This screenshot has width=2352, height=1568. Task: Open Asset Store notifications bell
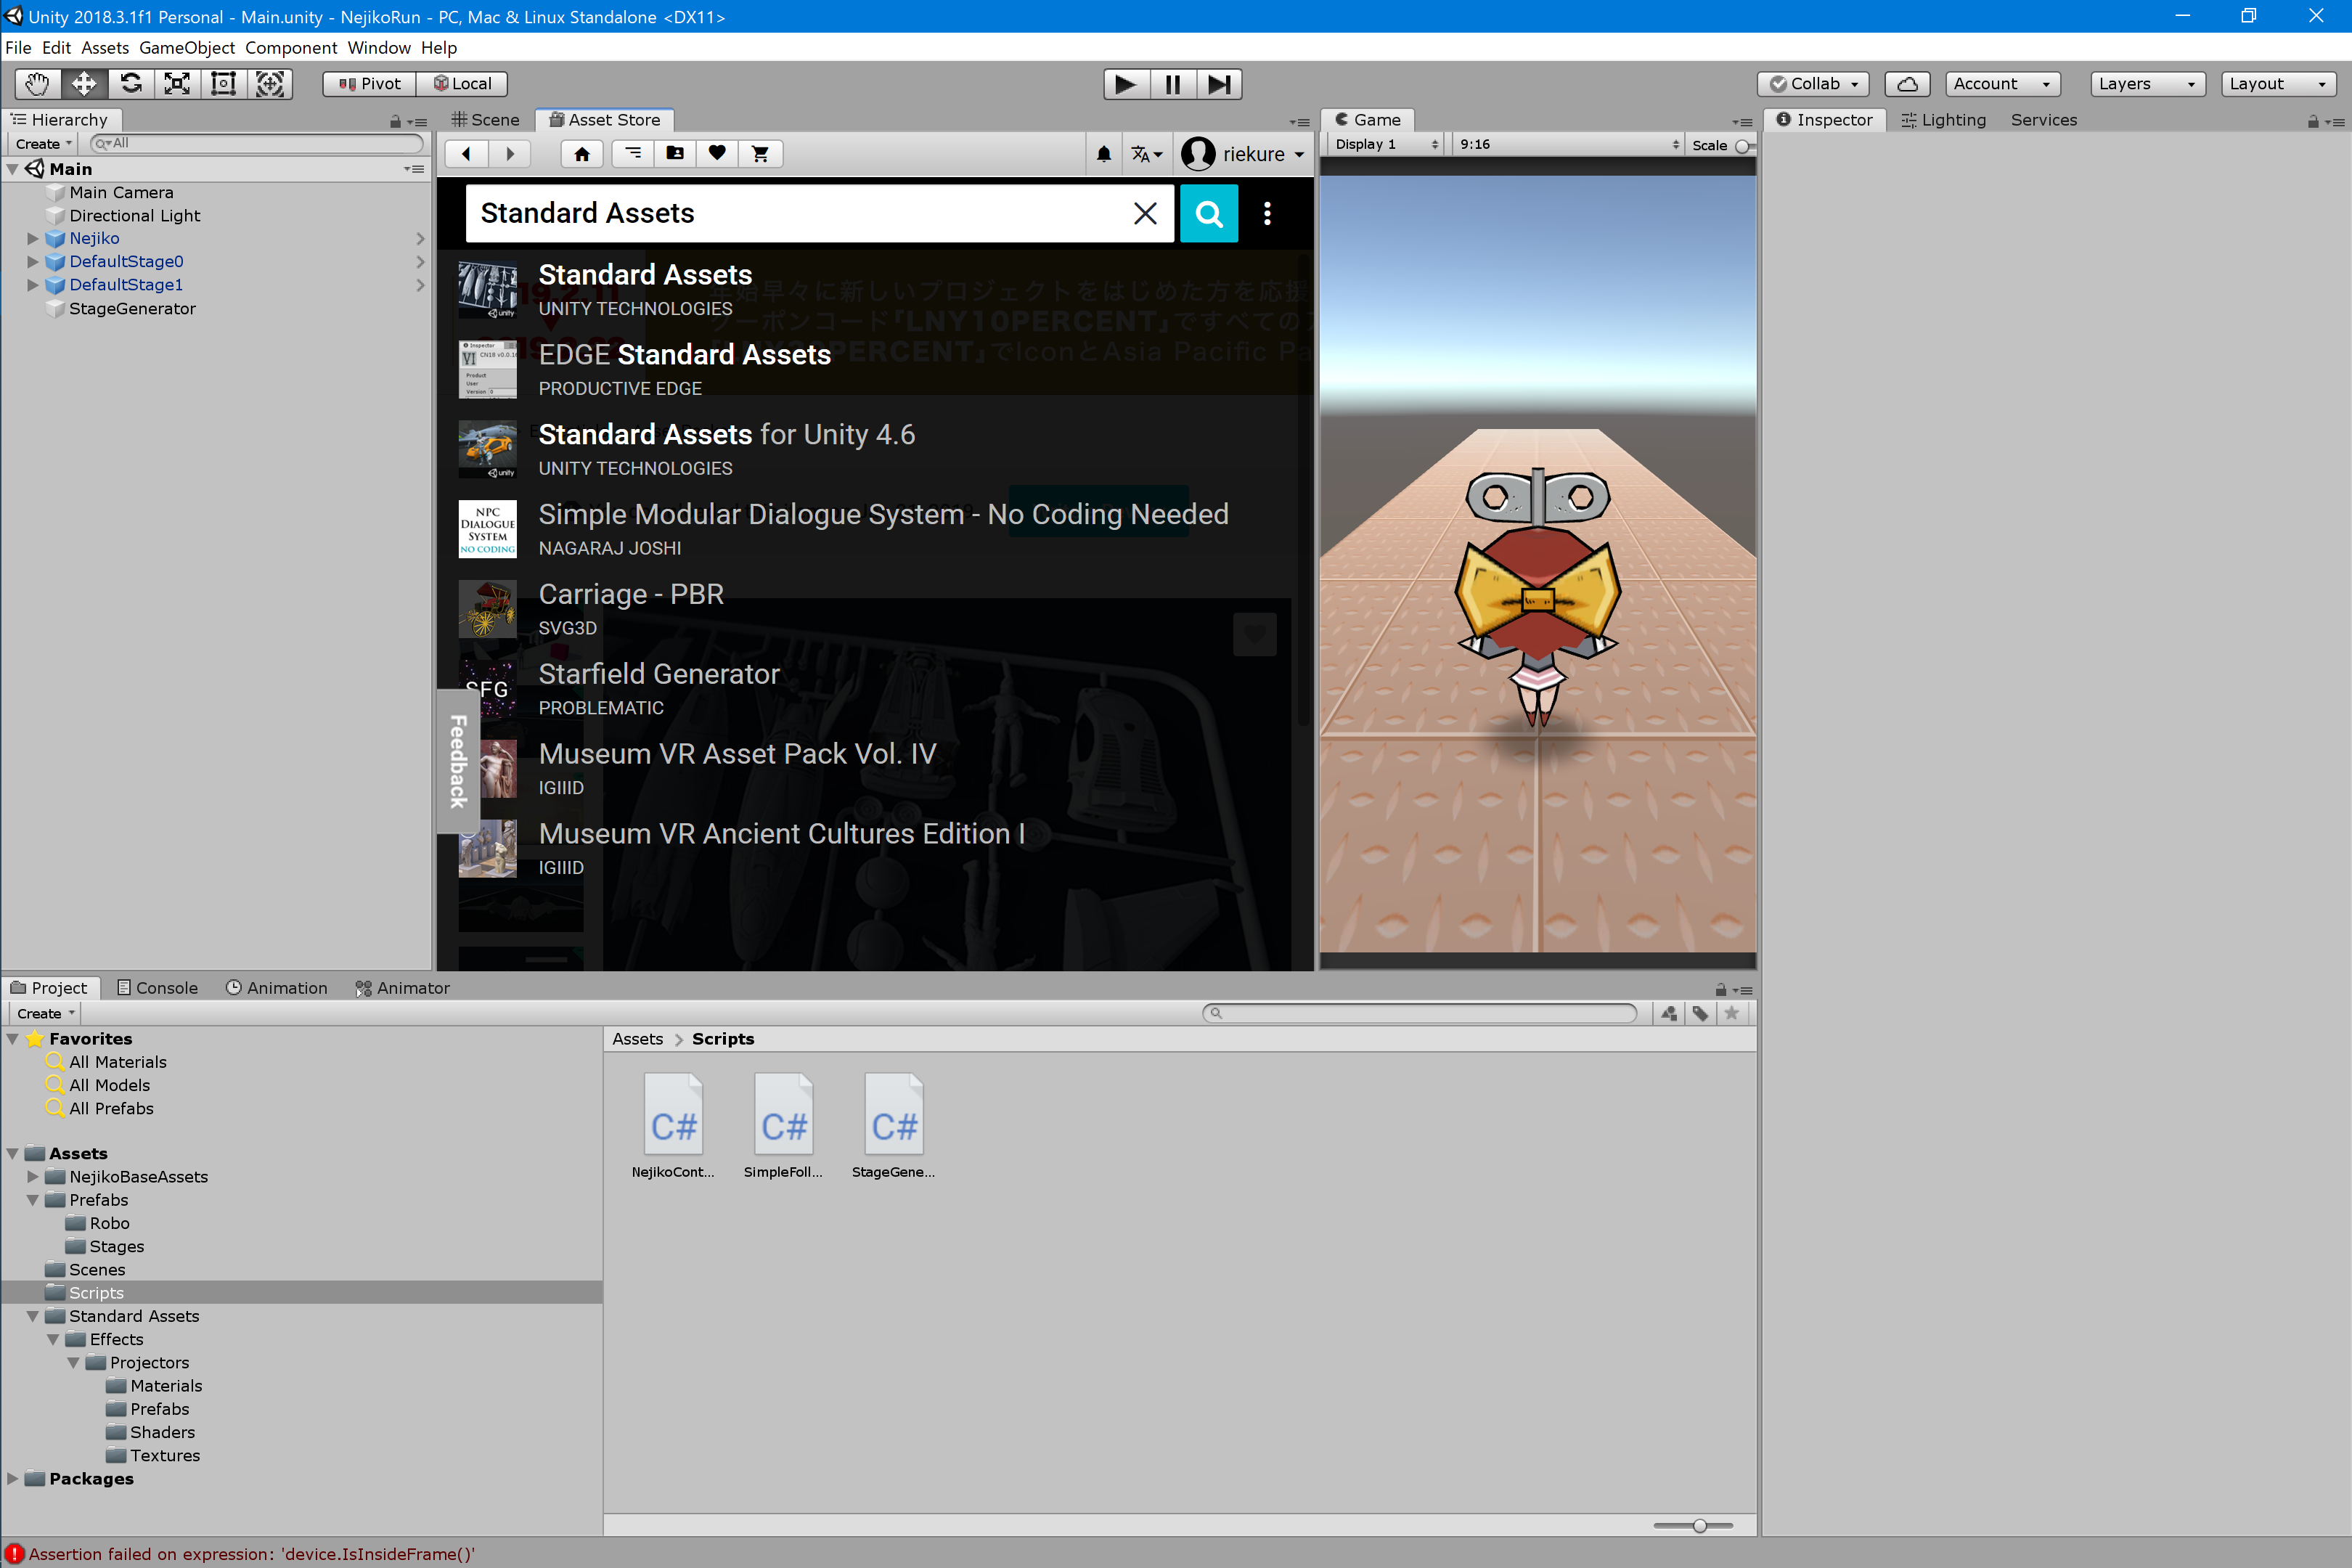[x=1104, y=153]
